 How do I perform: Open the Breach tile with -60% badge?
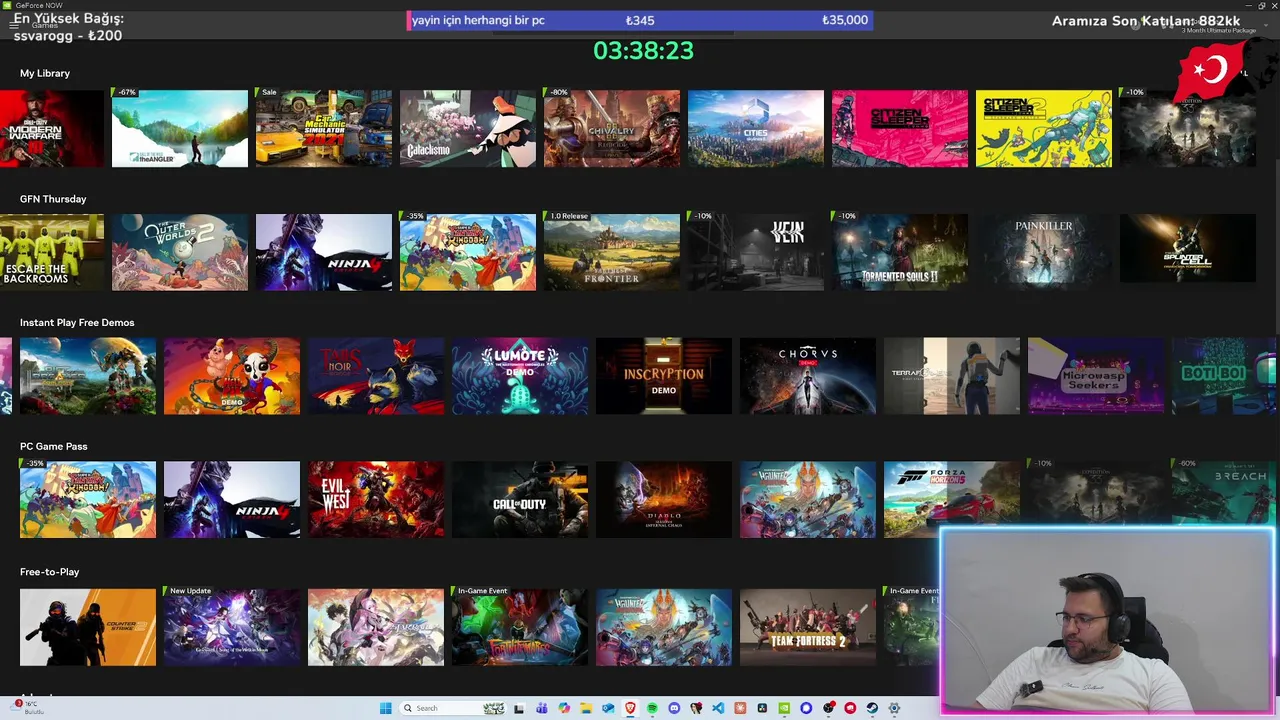1224,492
